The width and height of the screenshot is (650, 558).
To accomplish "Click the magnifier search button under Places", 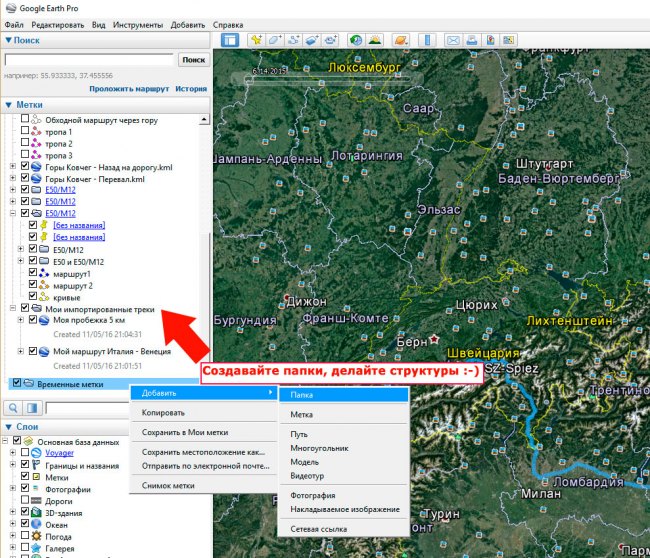I will [x=13, y=408].
